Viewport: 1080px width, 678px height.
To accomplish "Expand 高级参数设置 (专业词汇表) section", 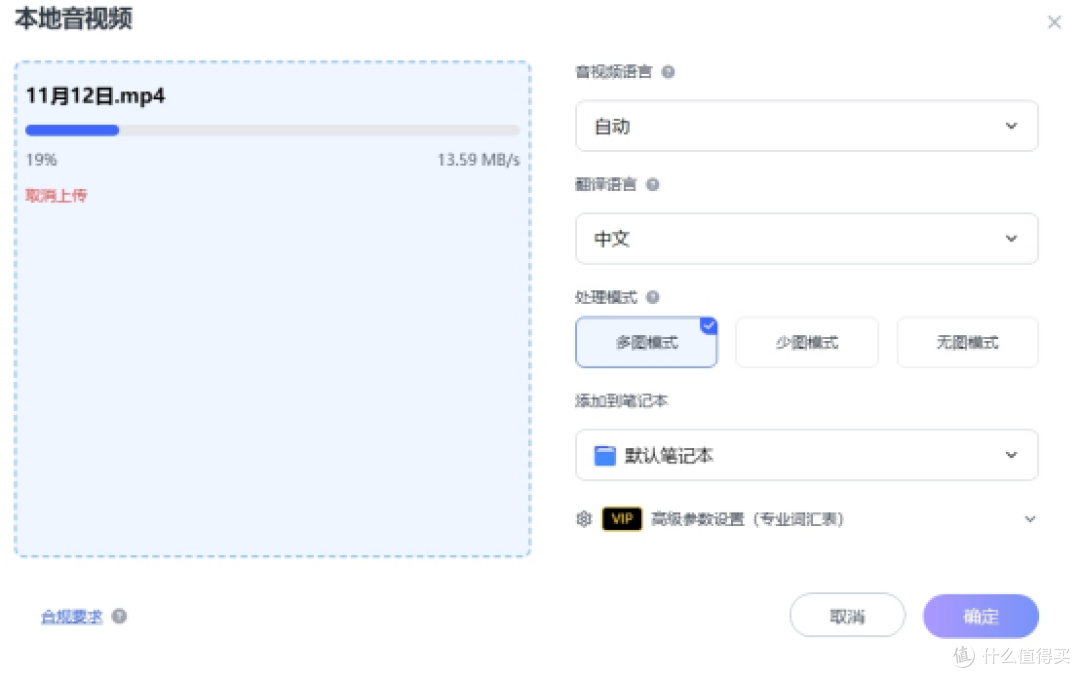I will click(x=807, y=519).
